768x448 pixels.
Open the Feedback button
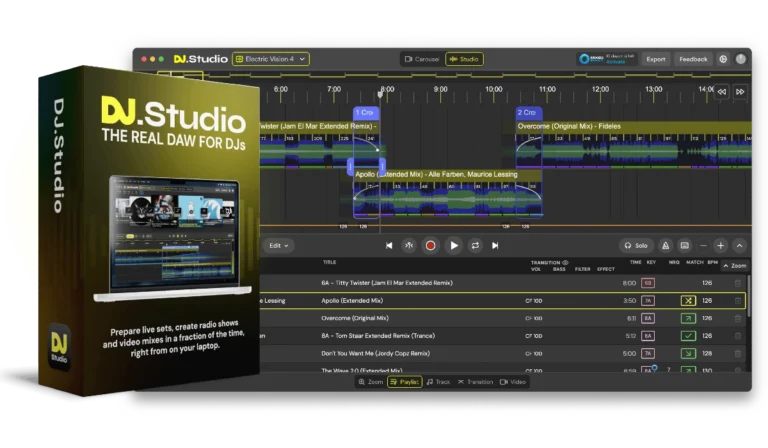[693, 59]
